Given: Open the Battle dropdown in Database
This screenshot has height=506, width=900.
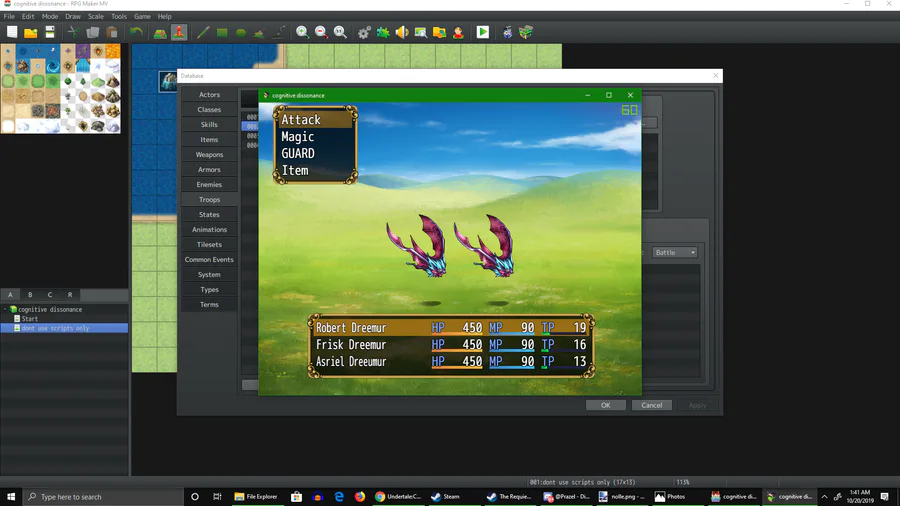Looking at the screenshot, I should (x=674, y=252).
